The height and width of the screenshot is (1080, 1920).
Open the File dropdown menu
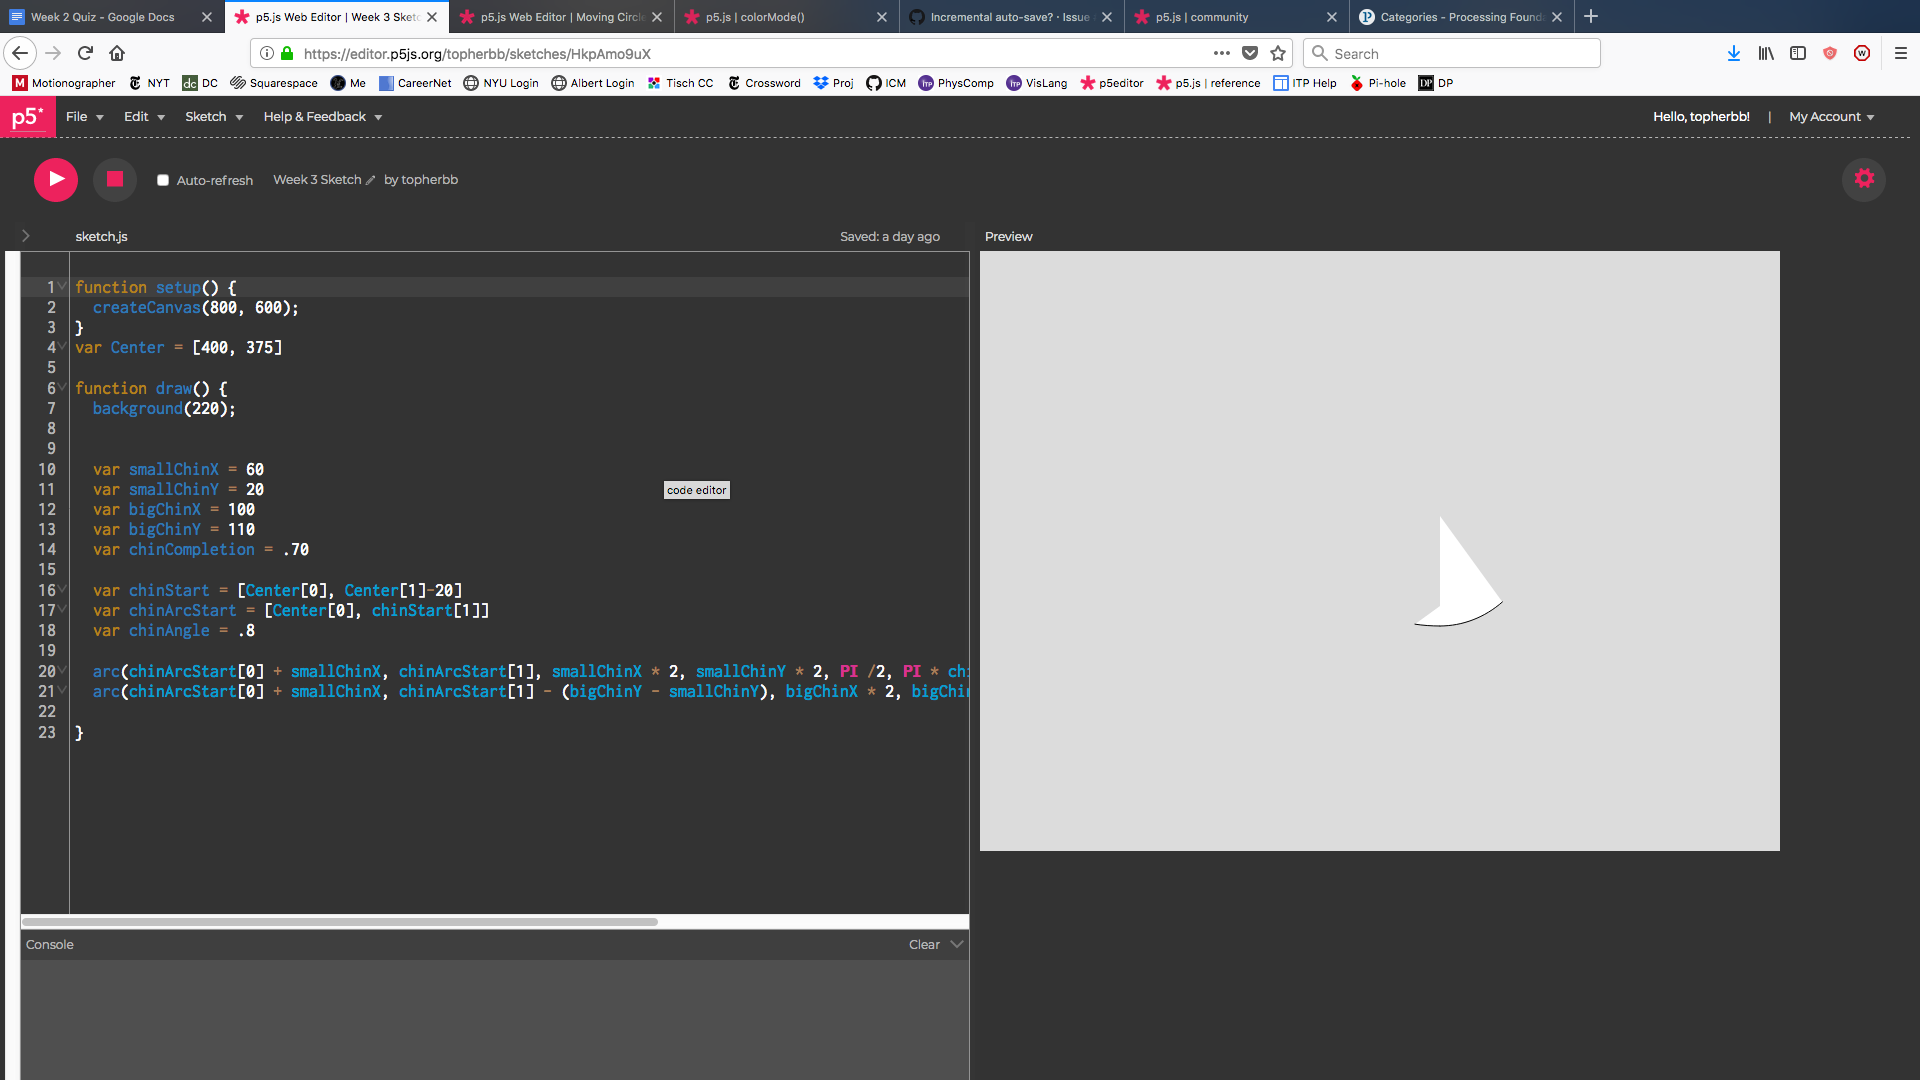click(x=84, y=117)
